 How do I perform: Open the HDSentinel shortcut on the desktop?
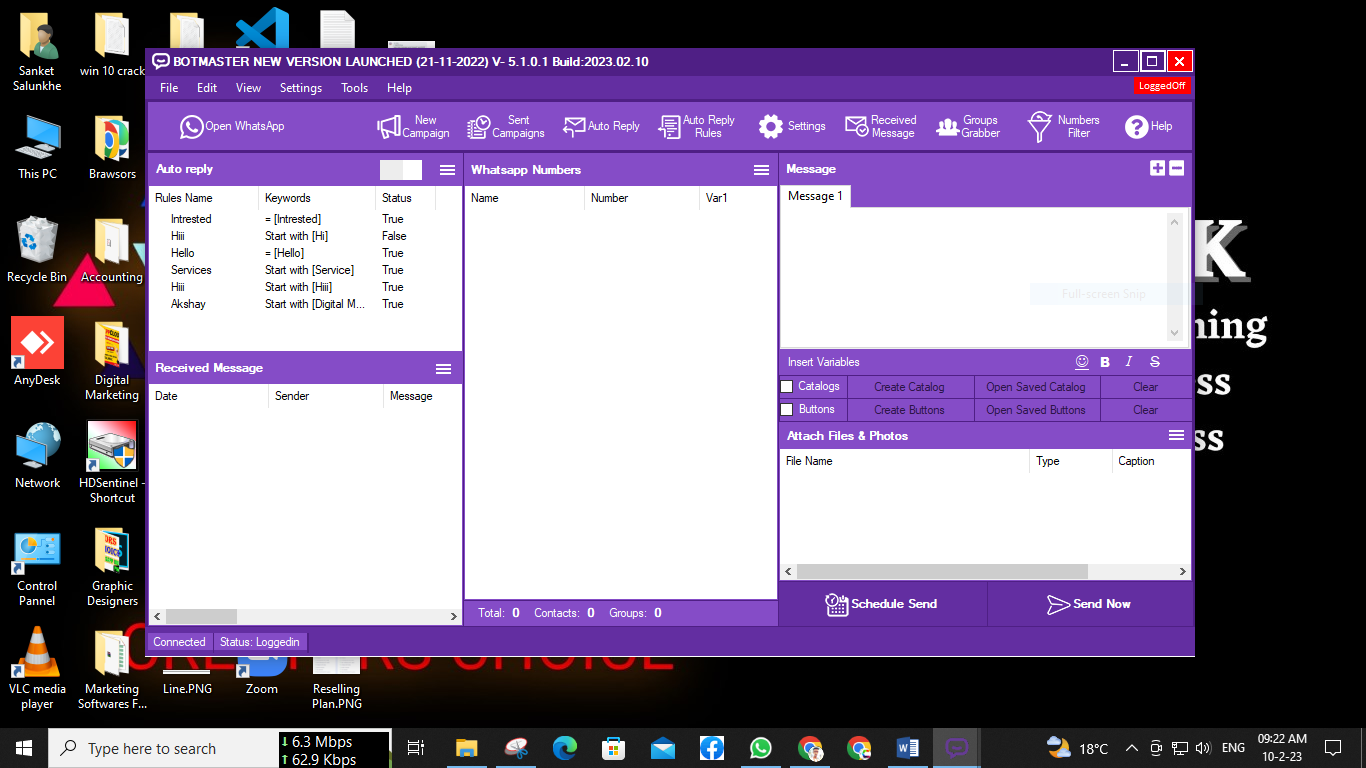click(x=112, y=461)
